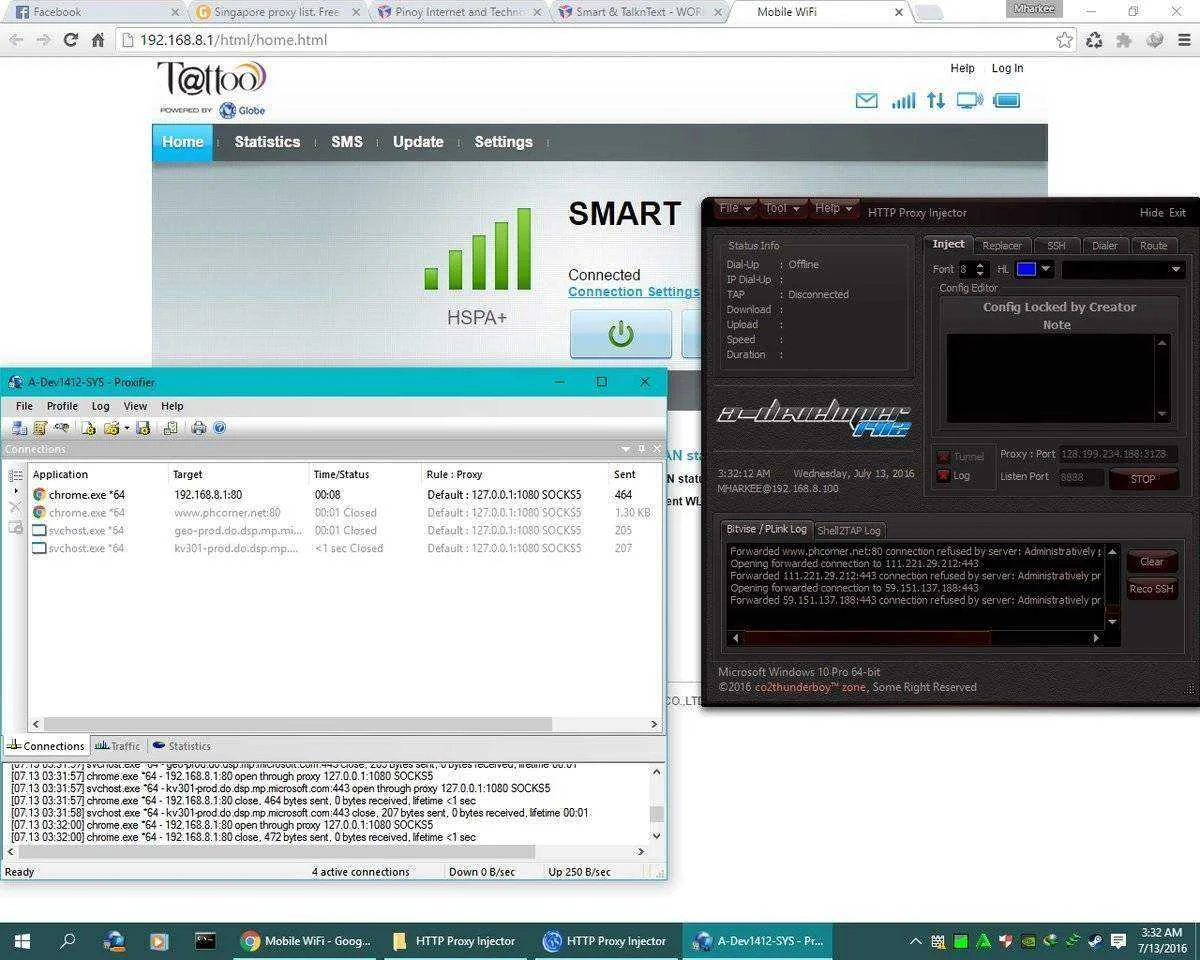The height and width of the screenshot is (960, 1200).
Task: Toggle the Log checkbox in HTTP Proxy Injector
Action: click(x=942, y=476)
